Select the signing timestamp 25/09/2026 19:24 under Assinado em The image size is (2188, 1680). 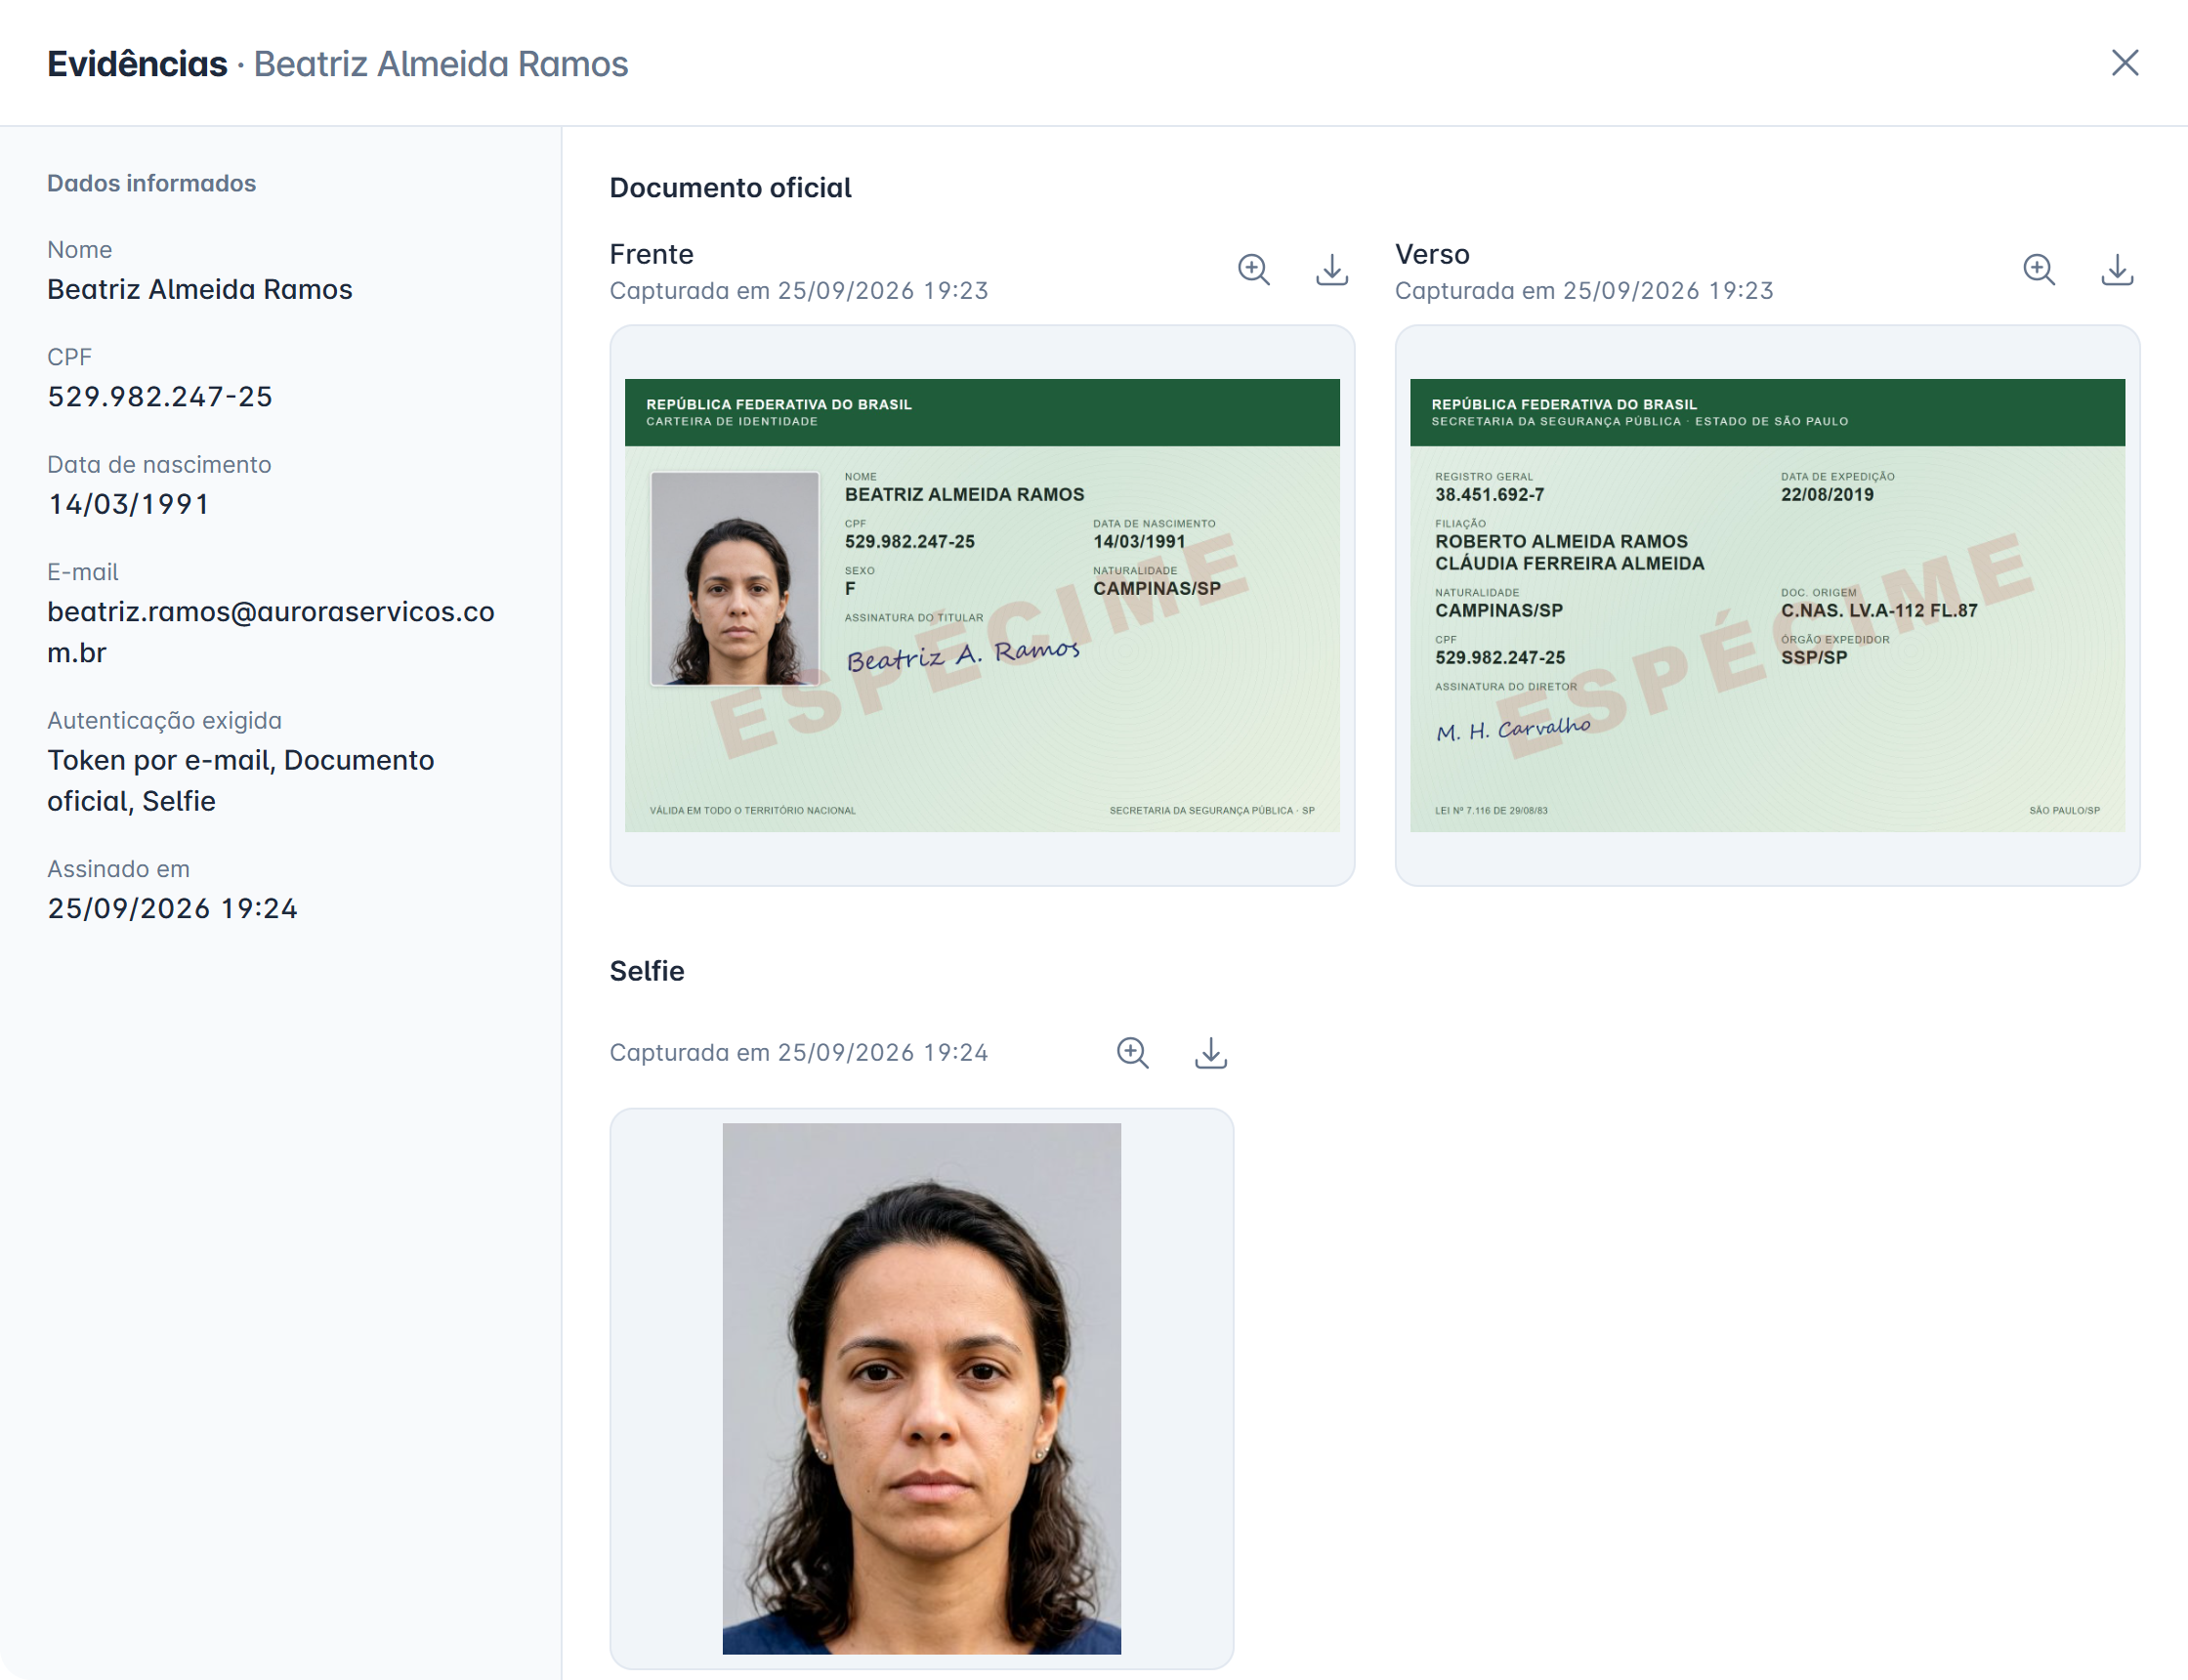point(172,909)
